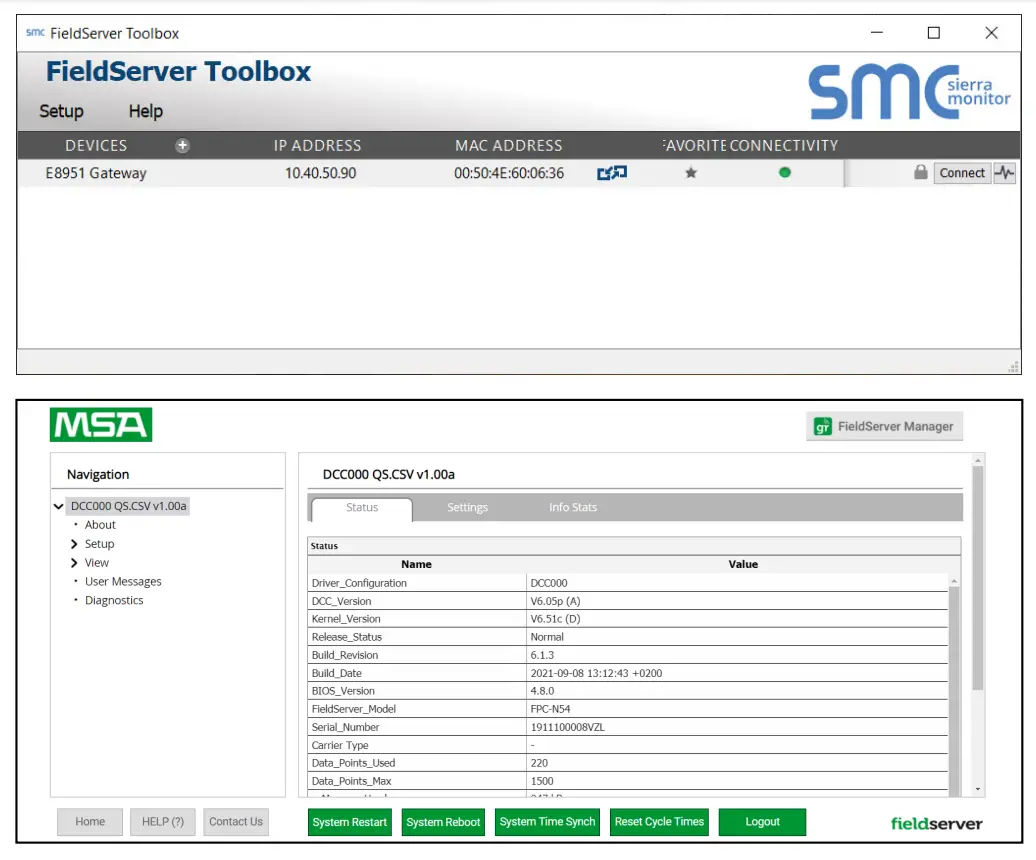Switch to the Settings tab
The height and width of the screenshot is (860, 1036).
[x=467, y=507]
